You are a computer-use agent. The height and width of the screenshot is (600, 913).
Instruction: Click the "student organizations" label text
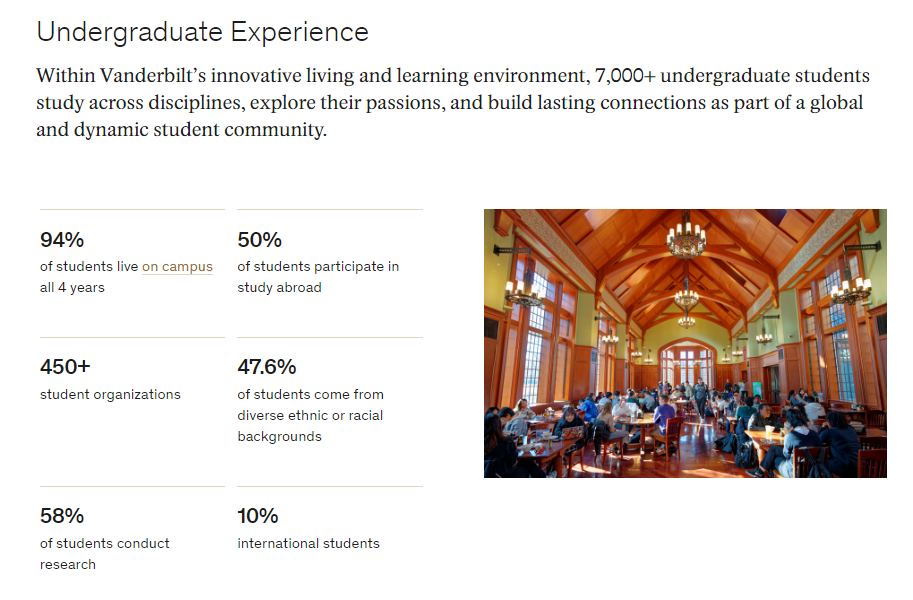110,394
